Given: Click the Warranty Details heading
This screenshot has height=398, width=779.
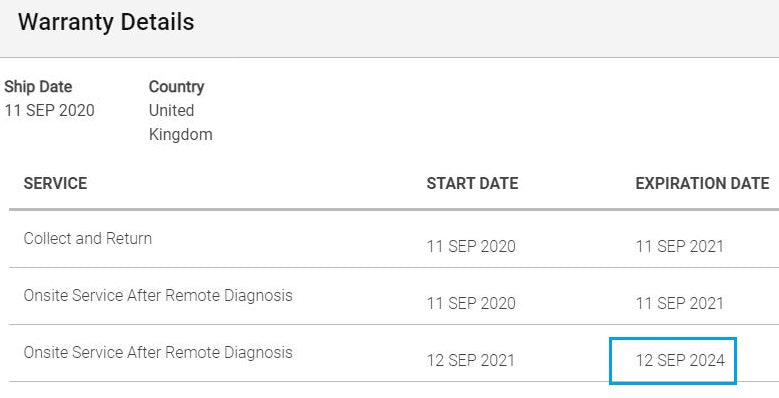Looking at the screenshot, I should click(x=106, y=22).
